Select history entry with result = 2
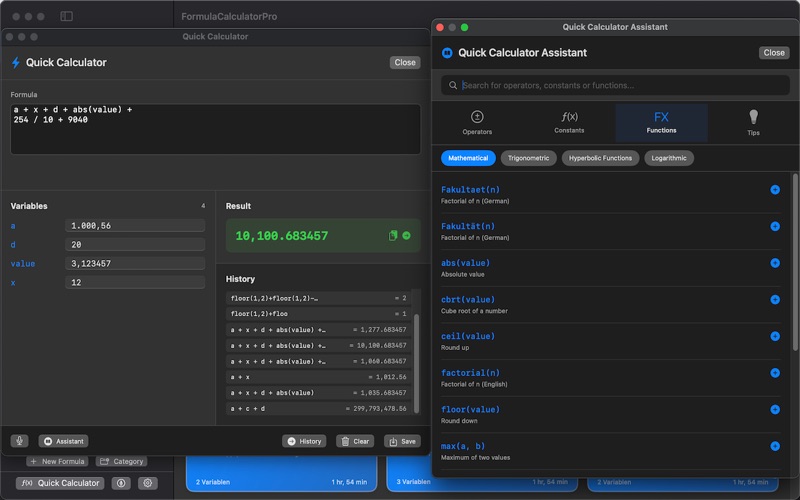Viewport: 800px width, 500px height. point(318,298)
